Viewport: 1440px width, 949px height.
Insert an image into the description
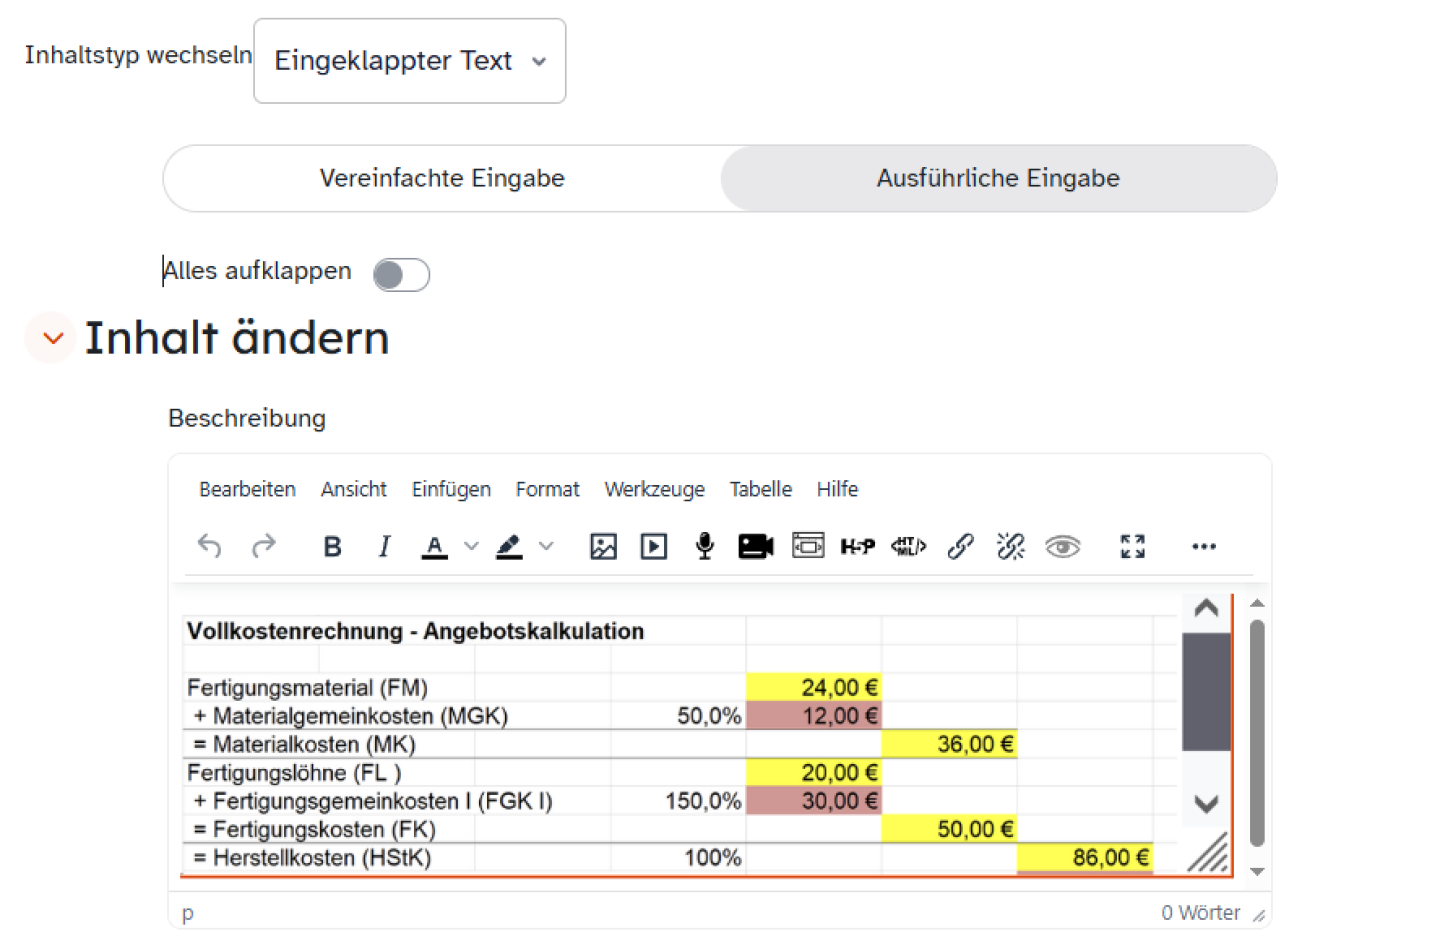pos(602,546)
